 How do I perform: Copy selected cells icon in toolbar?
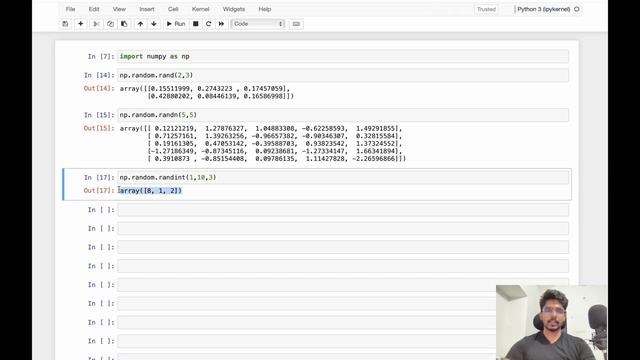tap(110, 24)
